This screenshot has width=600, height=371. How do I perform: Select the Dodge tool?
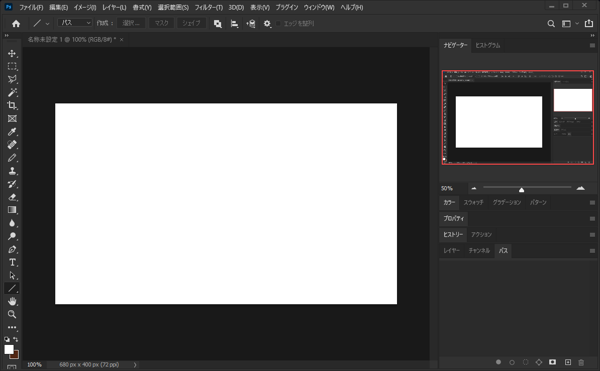[12, 236]
